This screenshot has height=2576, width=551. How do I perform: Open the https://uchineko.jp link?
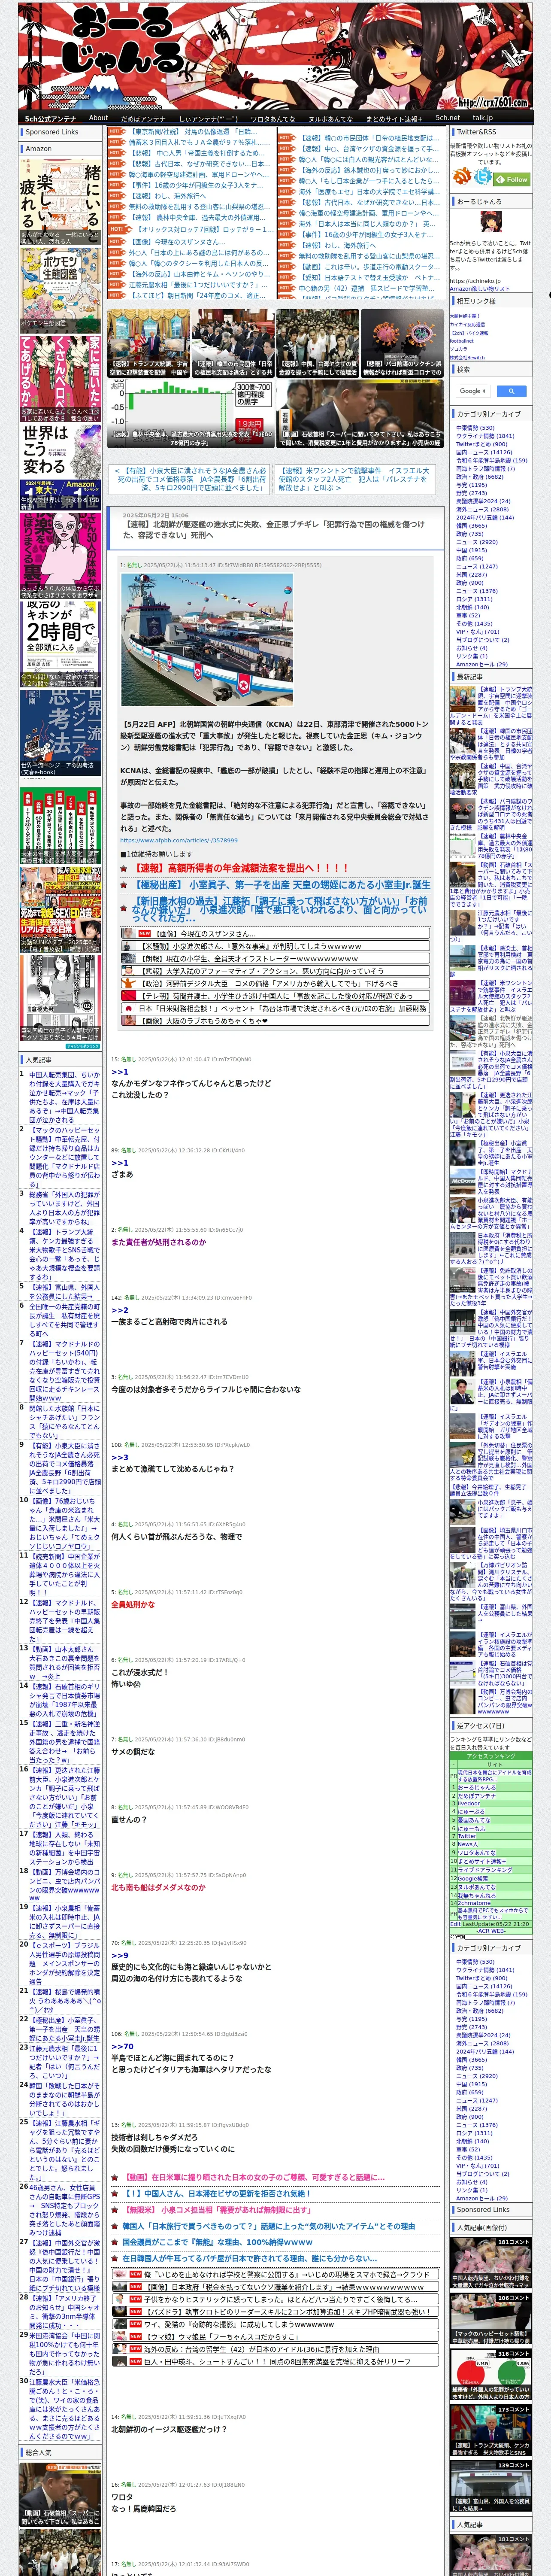click(475, 281)
